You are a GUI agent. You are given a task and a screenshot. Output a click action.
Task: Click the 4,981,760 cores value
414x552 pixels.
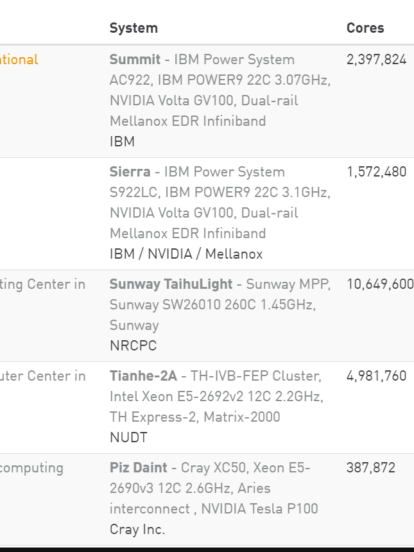pos(376,376)
